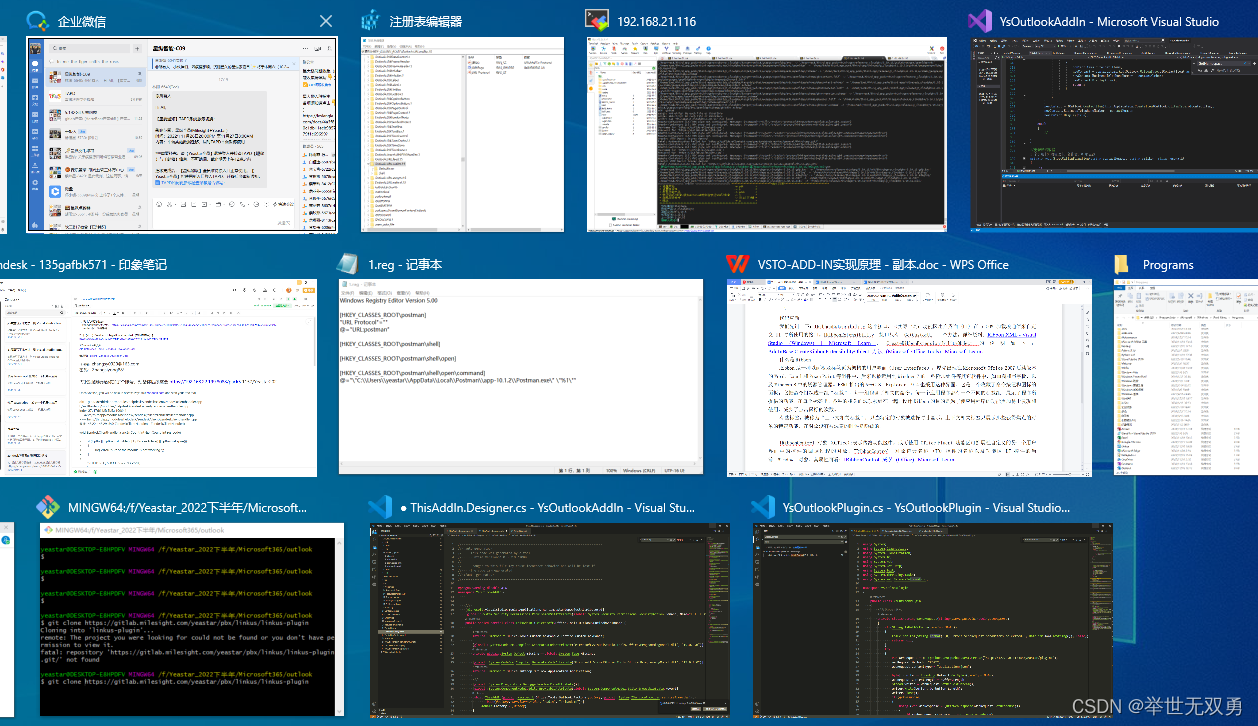The height and width of the screenshot is (726, 1258).
Task: Switch to the ThisAddIn.Designer.cs VS Code thumbnail
Action: coord(549,618)
